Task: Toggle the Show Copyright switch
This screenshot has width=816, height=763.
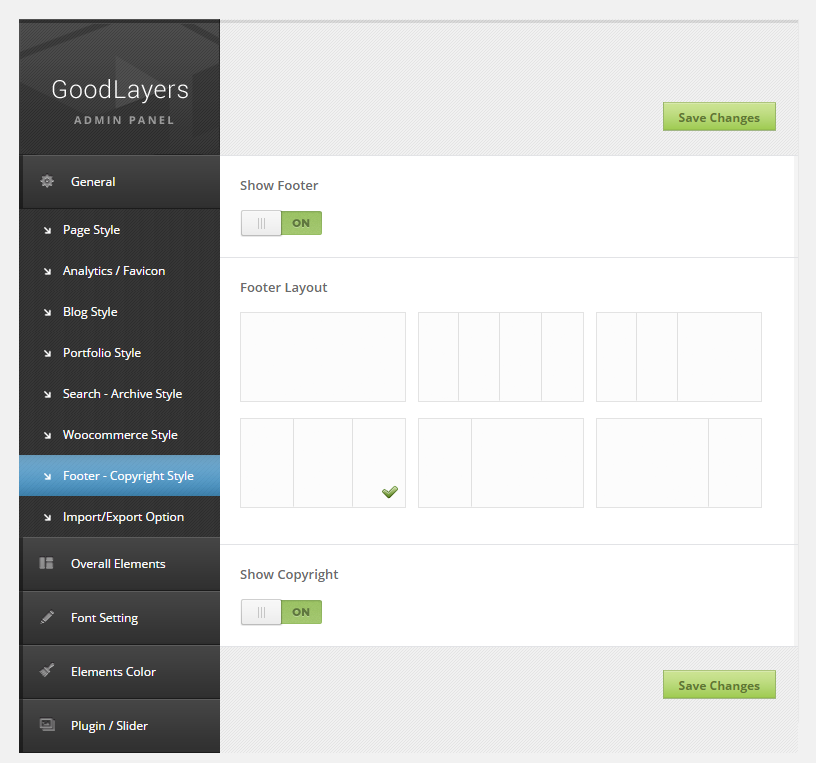Action: (281, 612)
